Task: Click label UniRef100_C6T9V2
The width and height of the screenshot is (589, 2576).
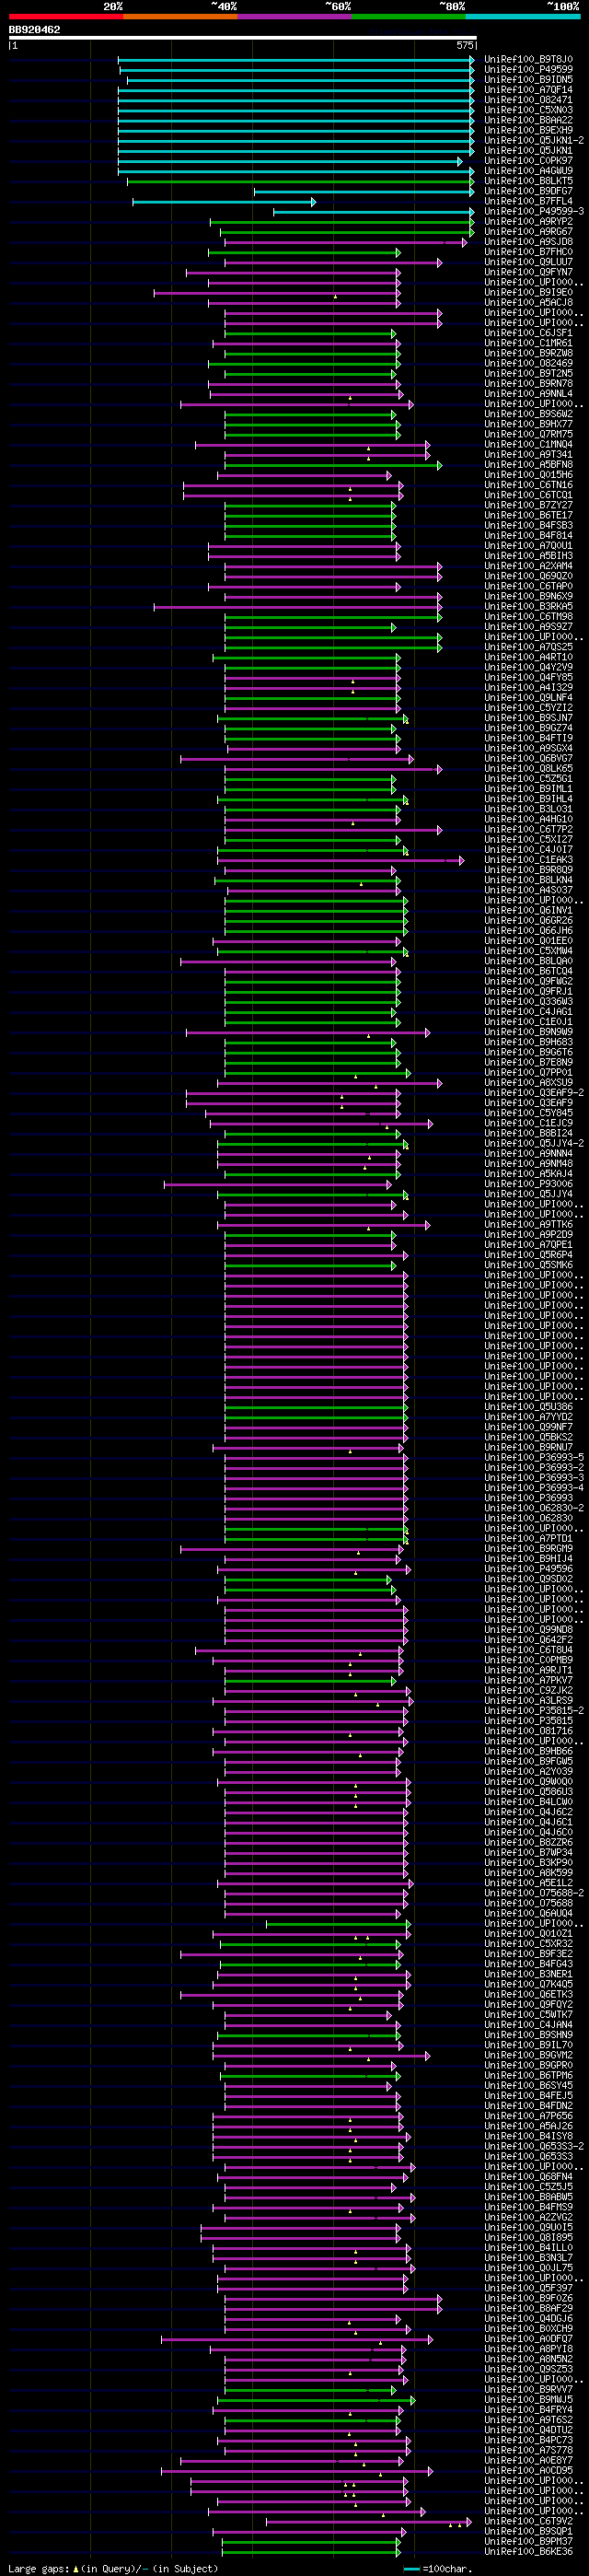Action: coord(529,2521)
